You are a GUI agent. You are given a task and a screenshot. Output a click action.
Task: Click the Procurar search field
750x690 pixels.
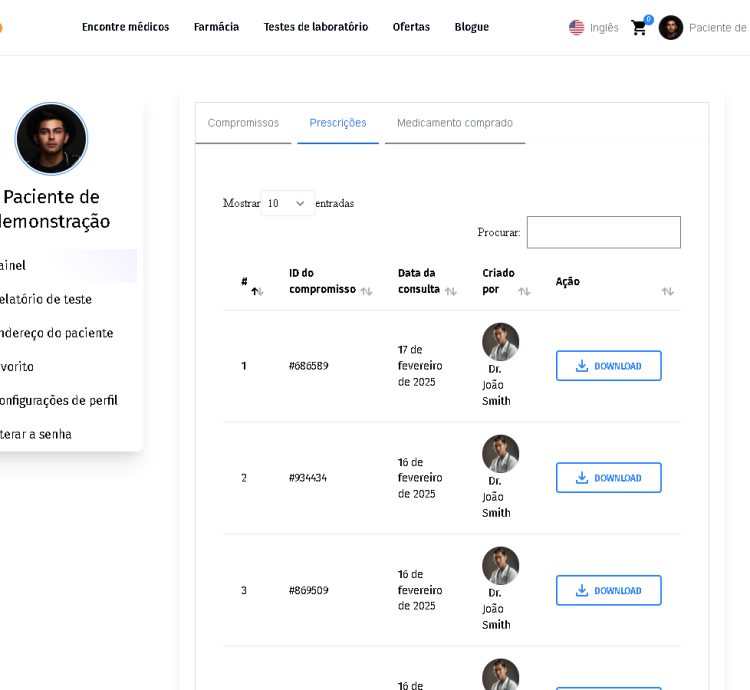tap(603, 232)
